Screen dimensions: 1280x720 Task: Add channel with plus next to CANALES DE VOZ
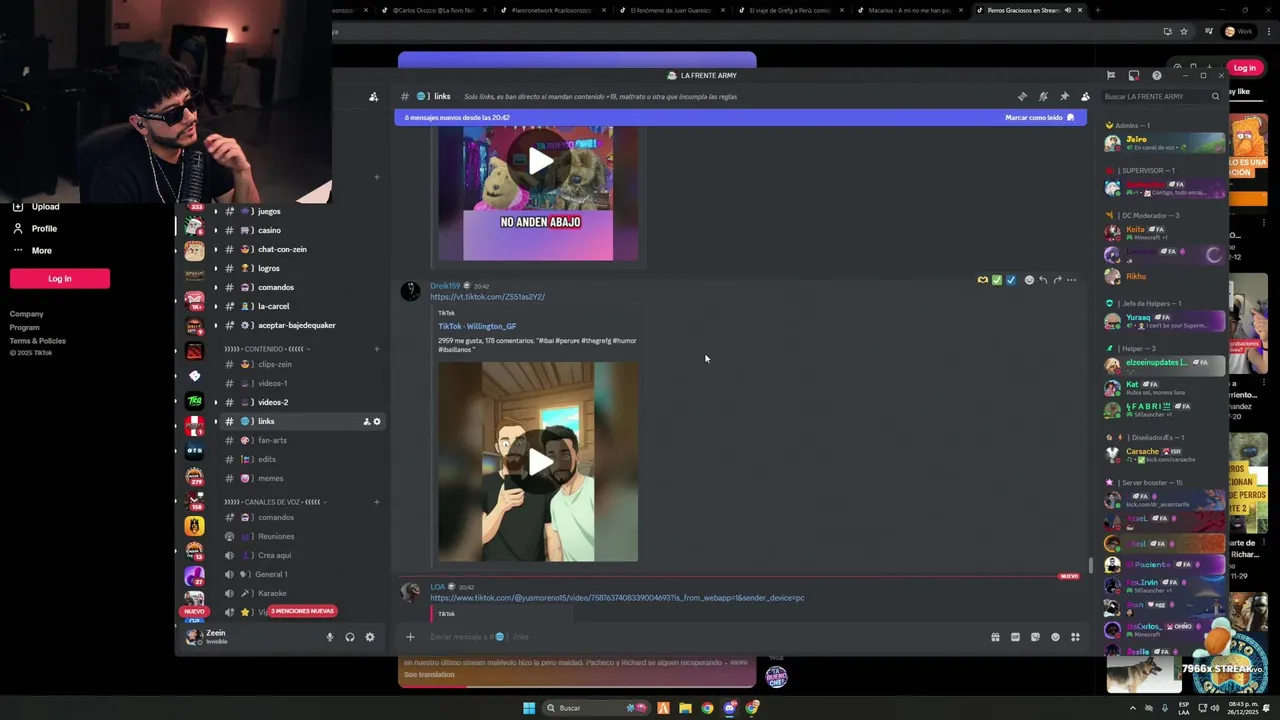[x=377, y=502]
